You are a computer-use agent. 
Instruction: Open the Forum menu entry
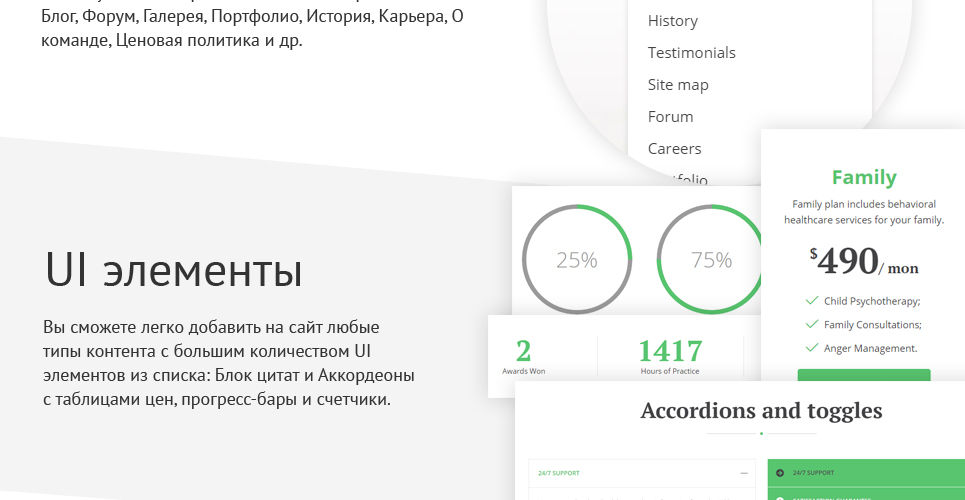point(670,117)
